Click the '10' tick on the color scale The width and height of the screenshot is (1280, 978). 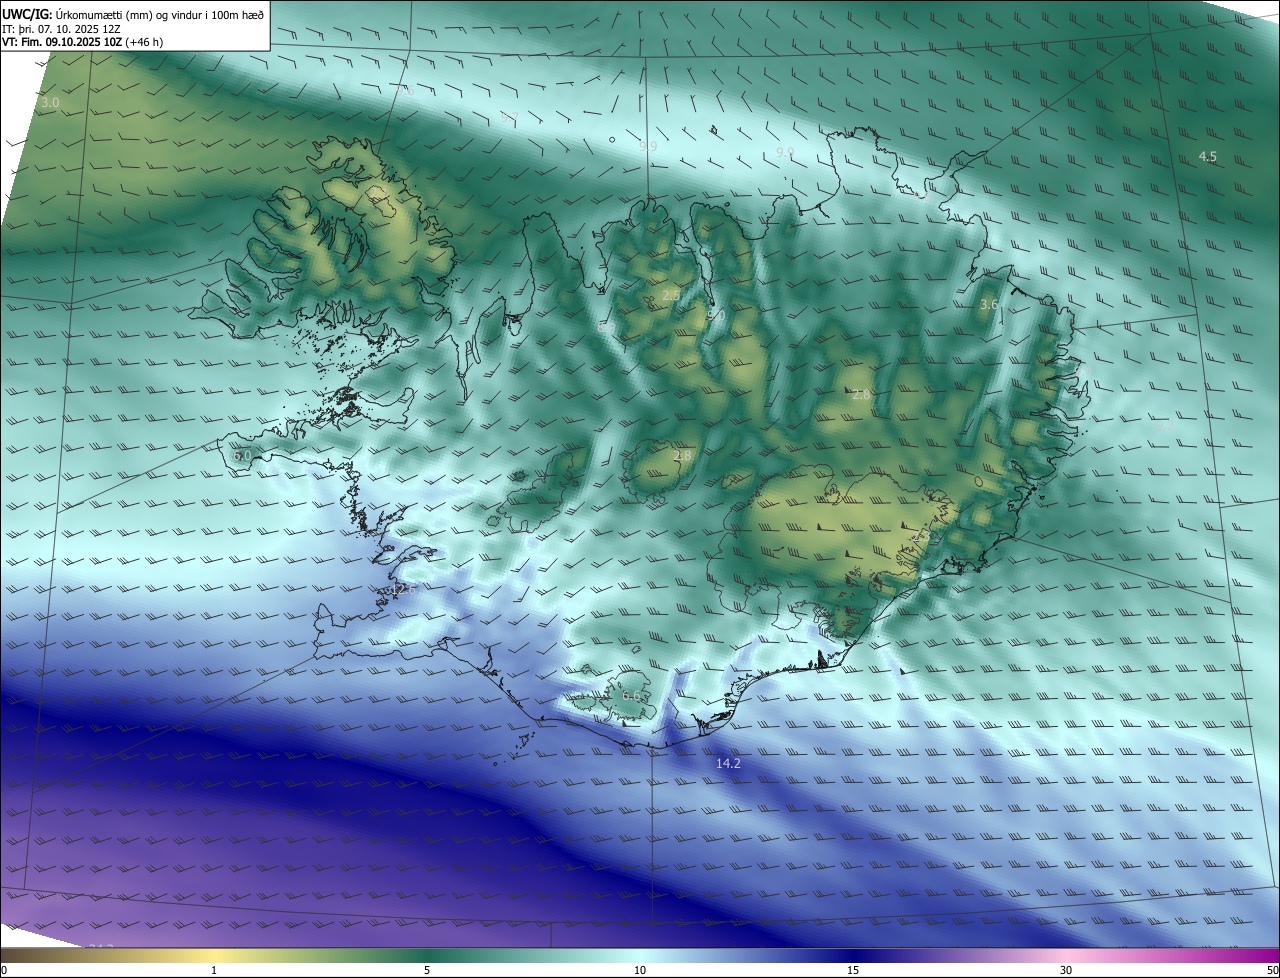(x=640, y=971)
